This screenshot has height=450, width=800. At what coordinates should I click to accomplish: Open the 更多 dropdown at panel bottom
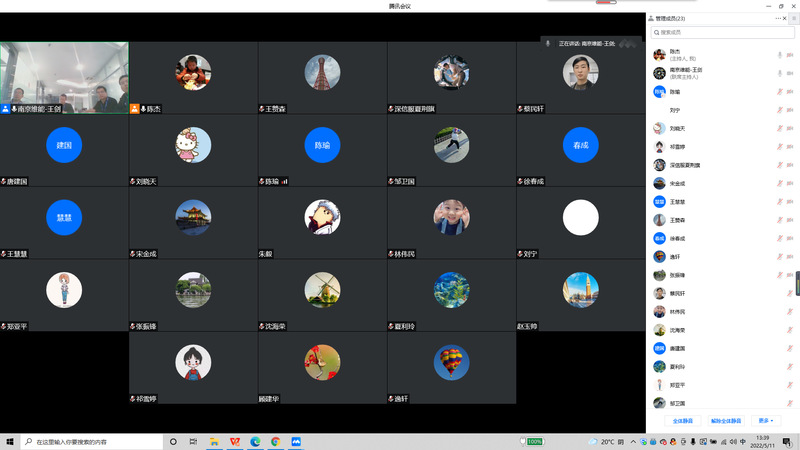point(766,421)
